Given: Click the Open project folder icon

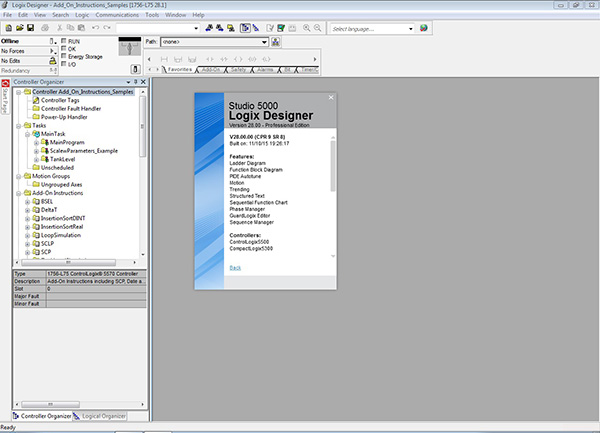Looking at the screenshot, I should [20, 28].
